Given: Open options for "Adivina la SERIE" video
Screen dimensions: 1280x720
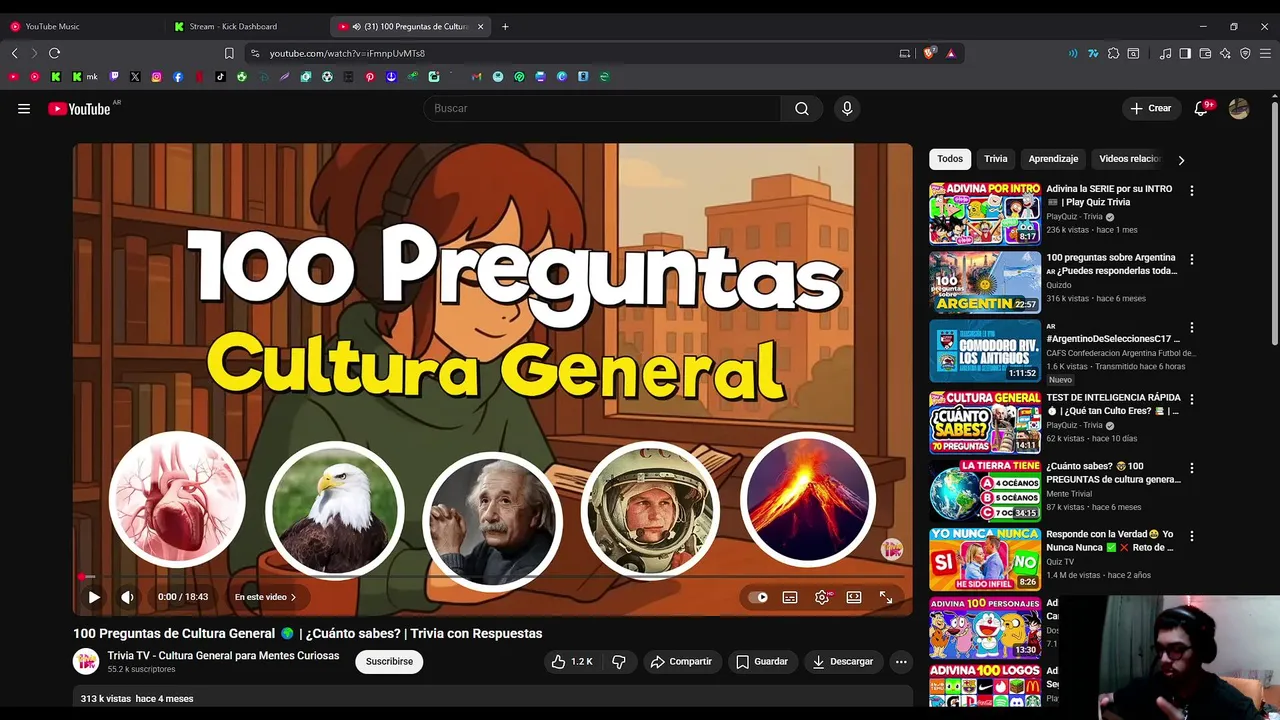Looking at the screenshot, I should coord(1191,190).
